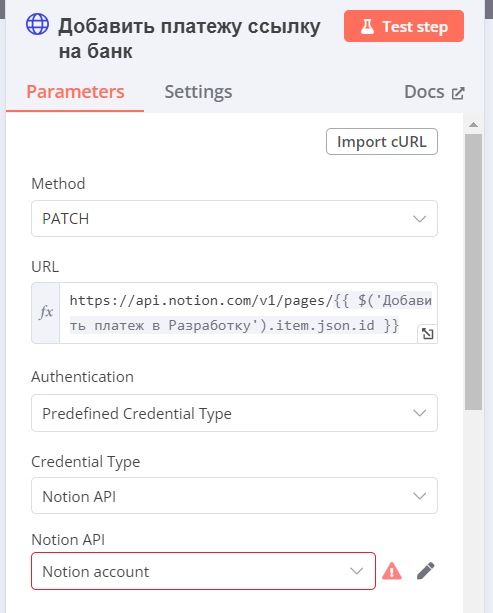Open the Authentication dropdown
The height and width of the screenshot is (613, 493).
(234, 413)
